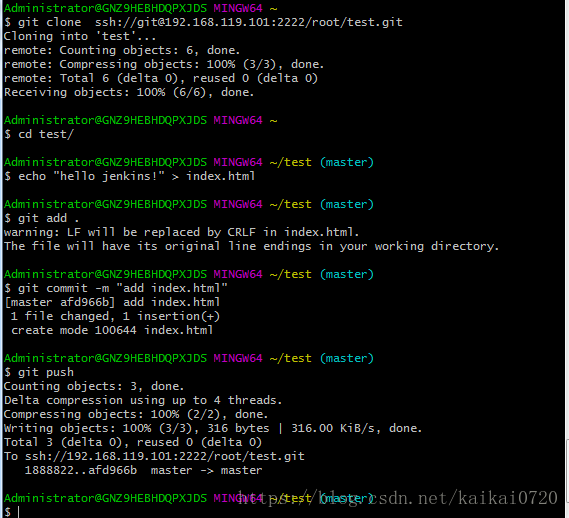Click the 'remote: Counting objects: 6, done.' line
This screenshot has width=569, height=518.
pos(122,50)
